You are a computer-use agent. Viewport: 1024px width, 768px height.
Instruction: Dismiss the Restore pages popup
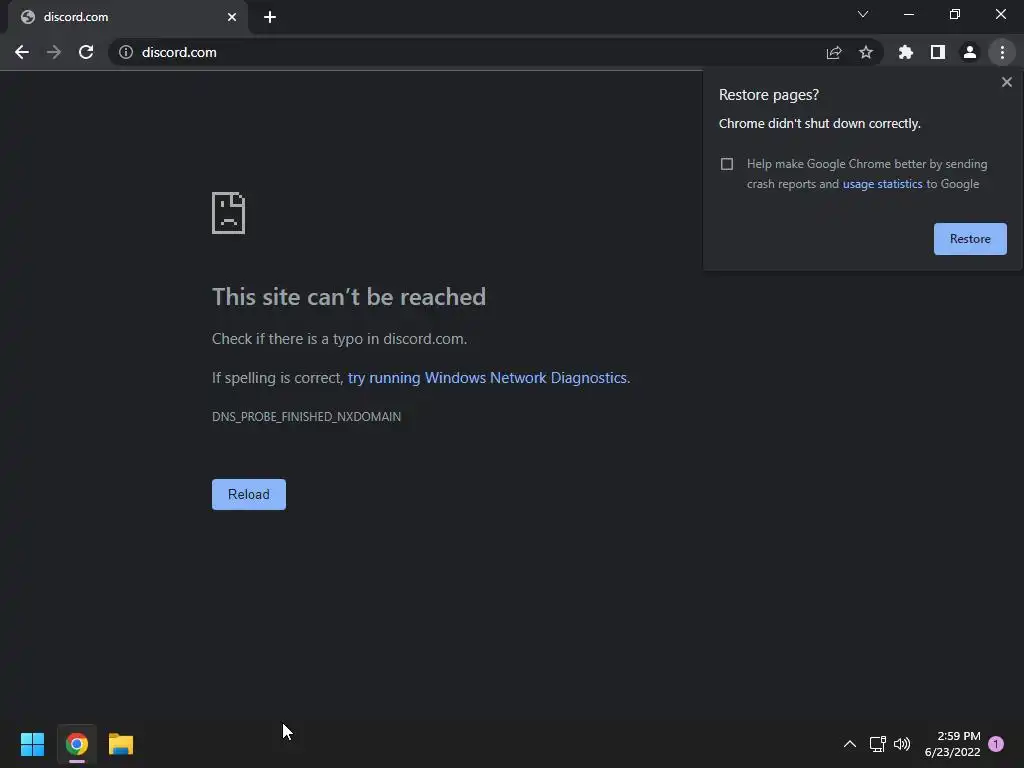pyautogui.click(x=1007, y=82)
